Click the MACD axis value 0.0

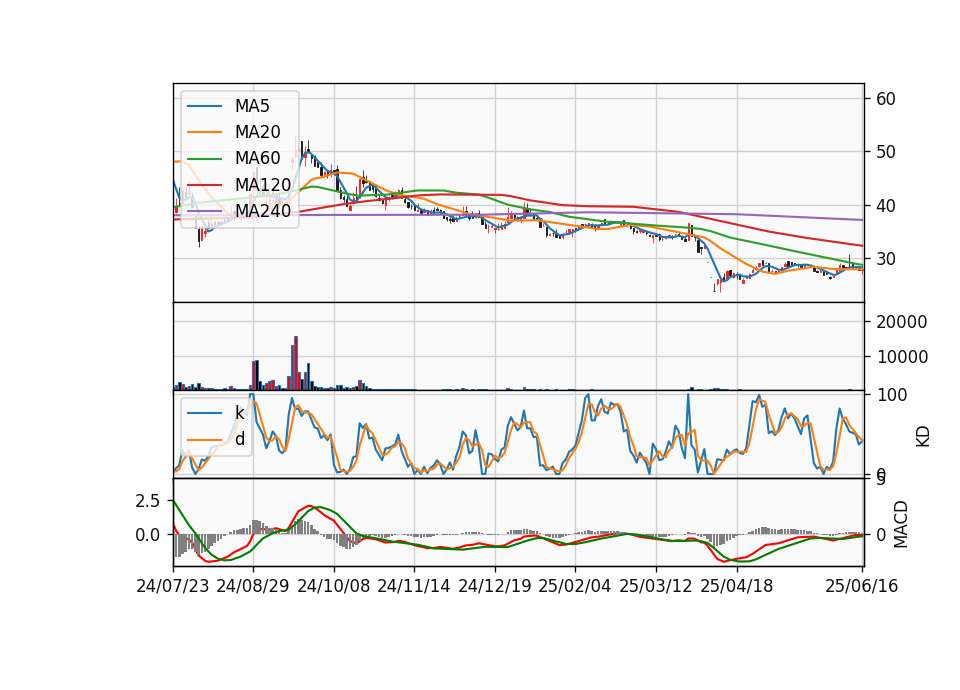[148, 535]
